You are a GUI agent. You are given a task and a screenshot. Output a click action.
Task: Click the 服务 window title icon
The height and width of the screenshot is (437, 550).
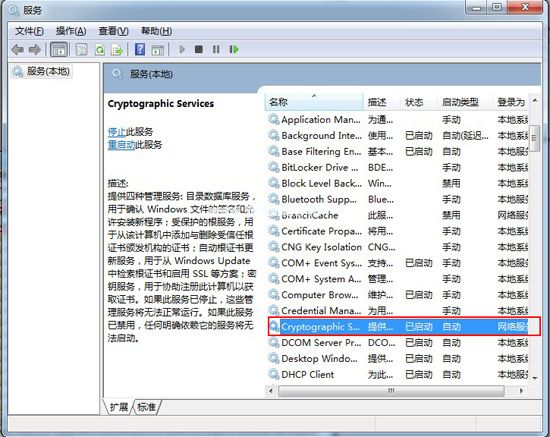pyautogui.click(x=14, y=10)
